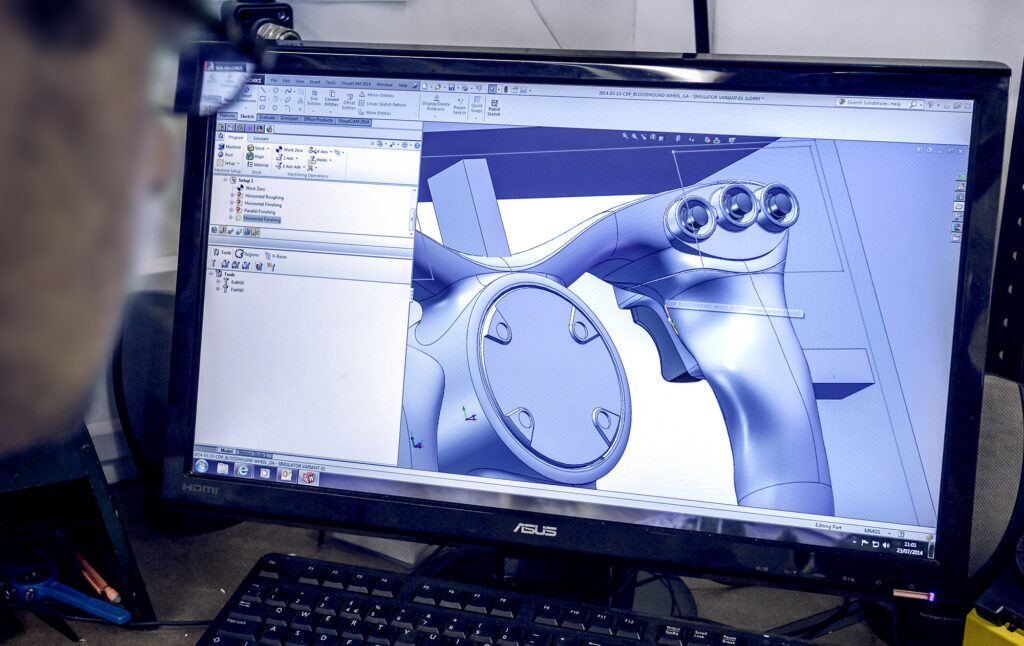Open the VisualCAM 2014 menu
The width and height of the screenshot is (1024, 646).
tap(353, 84)
